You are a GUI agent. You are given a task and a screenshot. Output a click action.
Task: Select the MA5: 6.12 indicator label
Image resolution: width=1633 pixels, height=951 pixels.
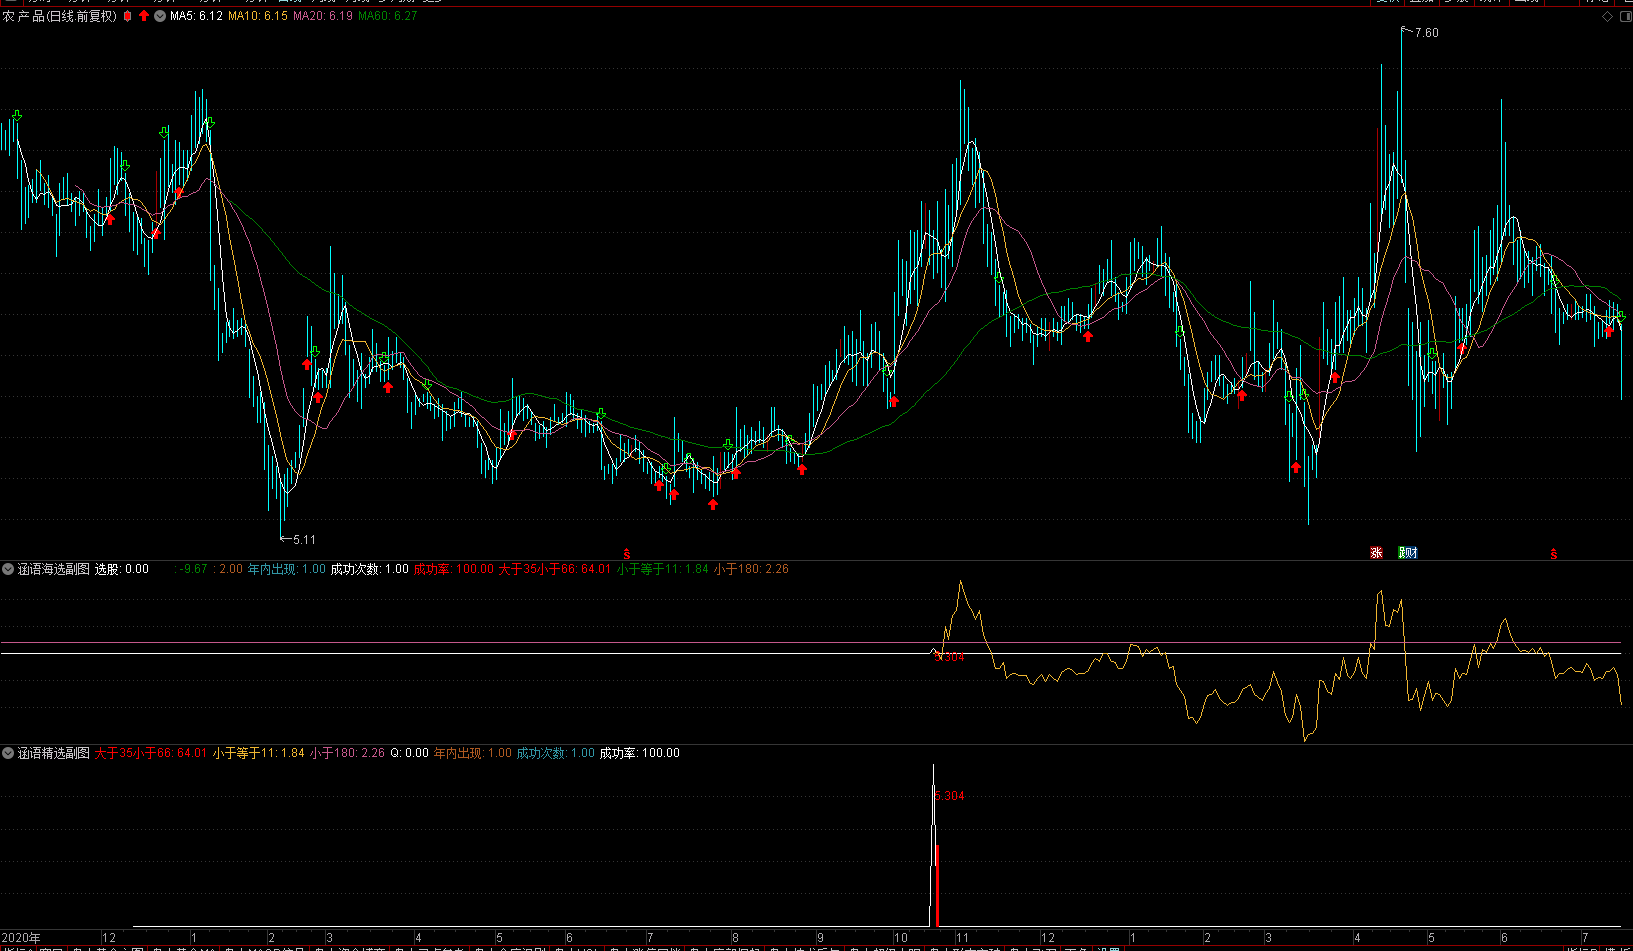(196, 16)
